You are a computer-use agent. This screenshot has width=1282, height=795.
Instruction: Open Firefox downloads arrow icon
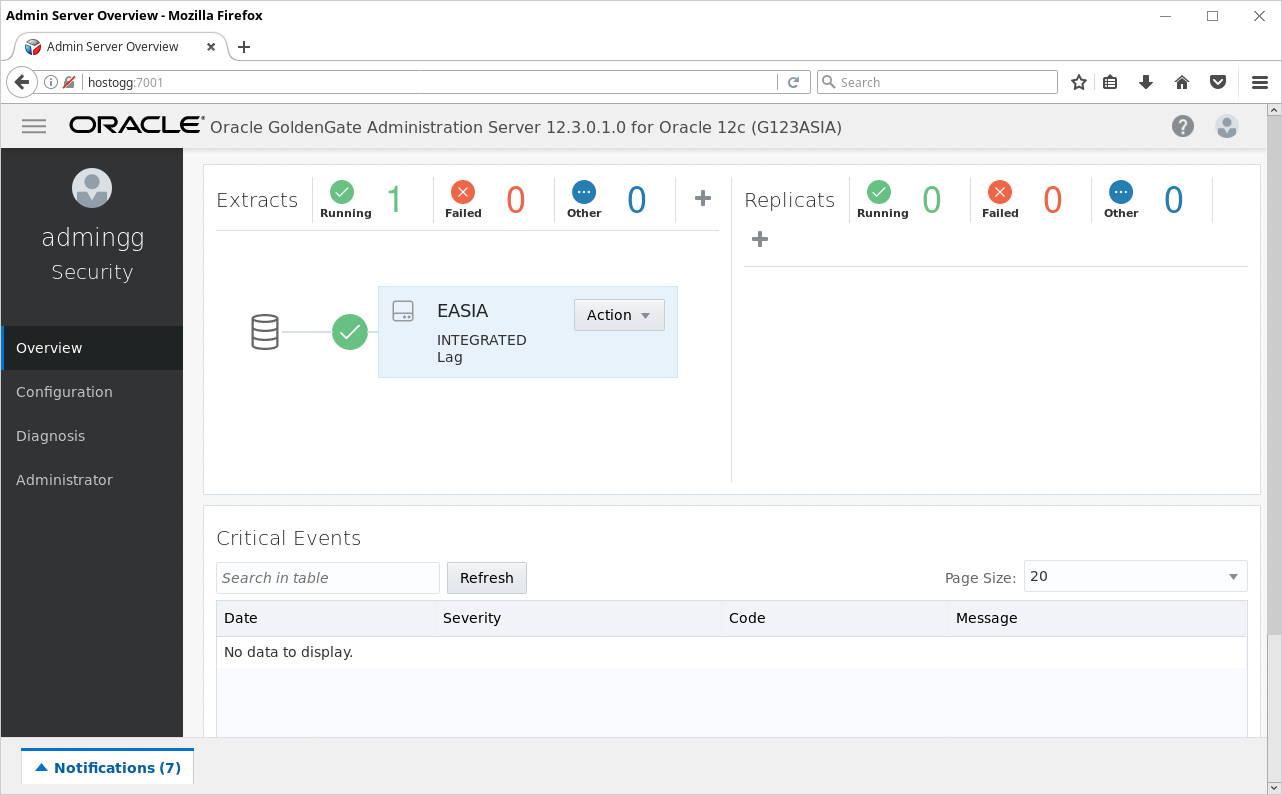pyautogui.click(x=1146, y=82)
